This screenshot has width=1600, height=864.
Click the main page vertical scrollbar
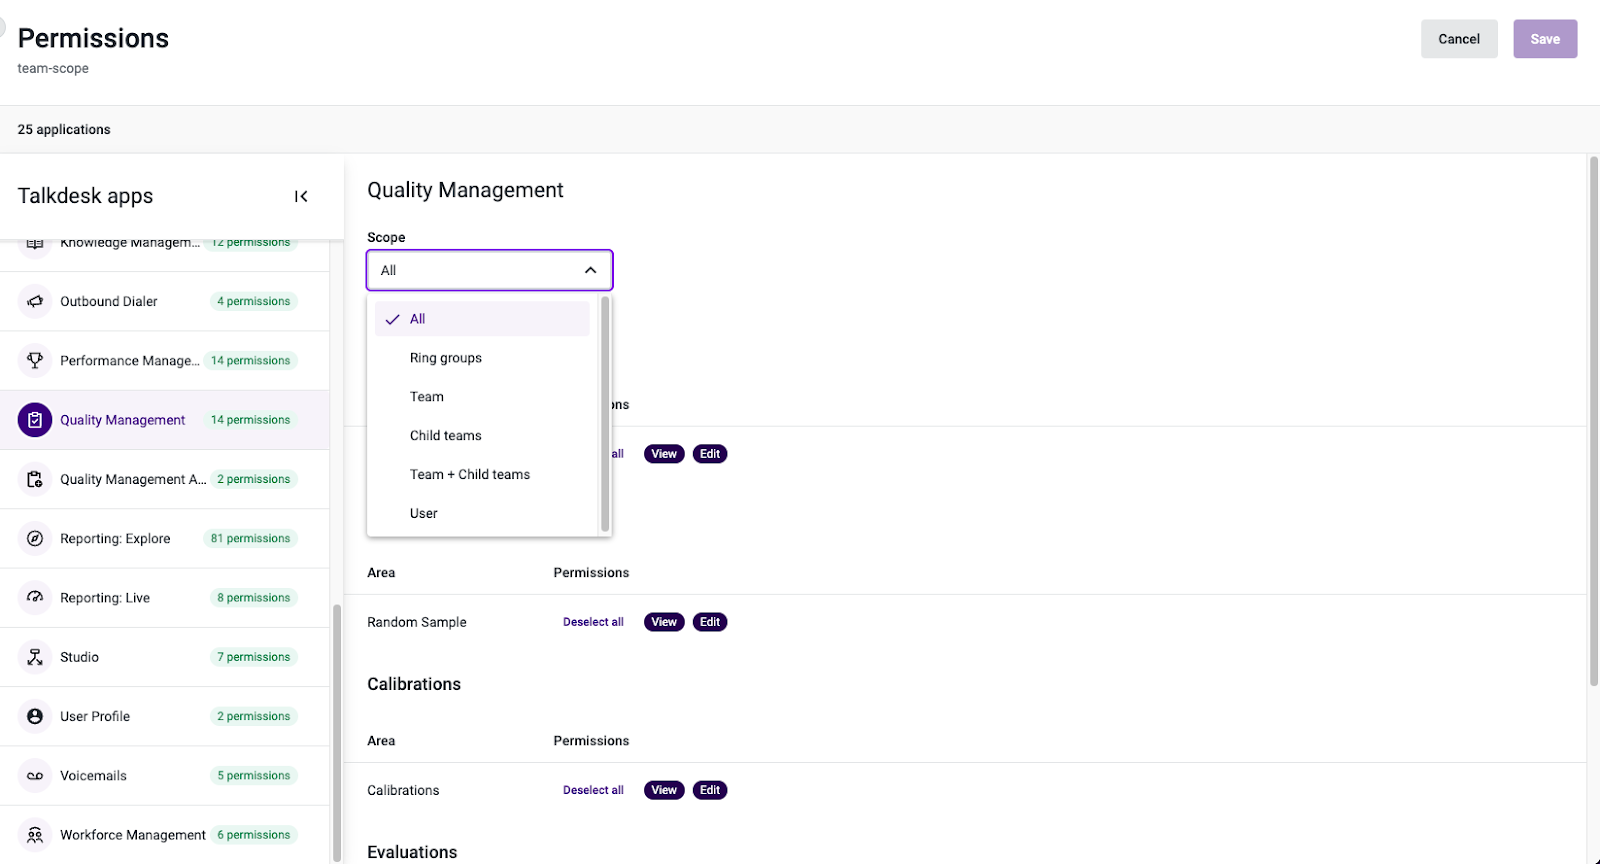pos(1594,420)
